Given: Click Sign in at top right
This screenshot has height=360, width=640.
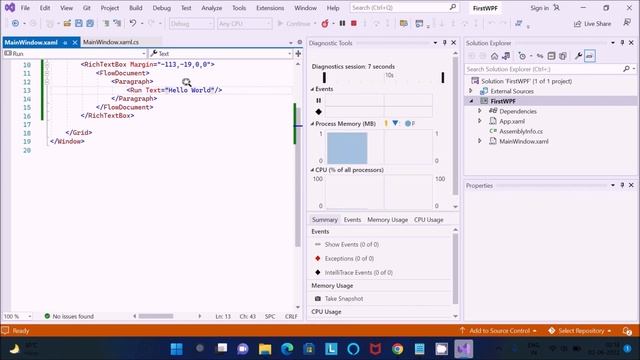Looking at the screenshot, I should [539, 8].
